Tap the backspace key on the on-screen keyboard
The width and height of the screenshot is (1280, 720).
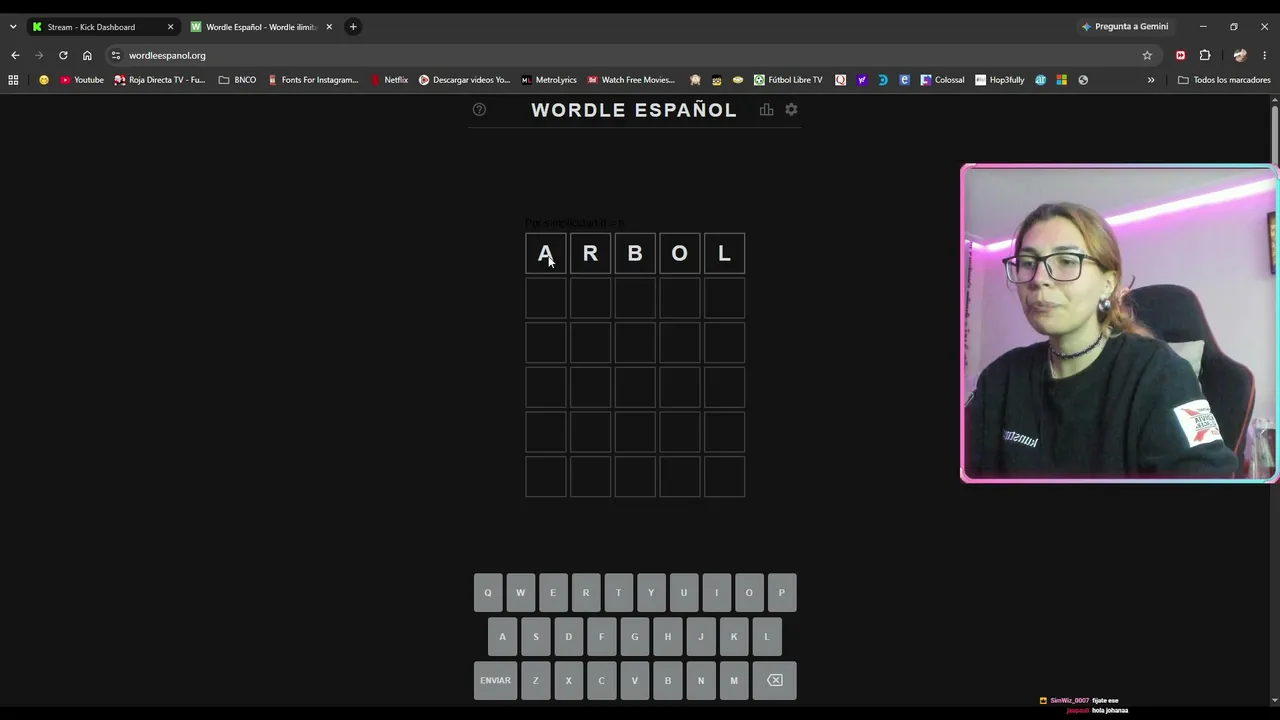point(775,680)
